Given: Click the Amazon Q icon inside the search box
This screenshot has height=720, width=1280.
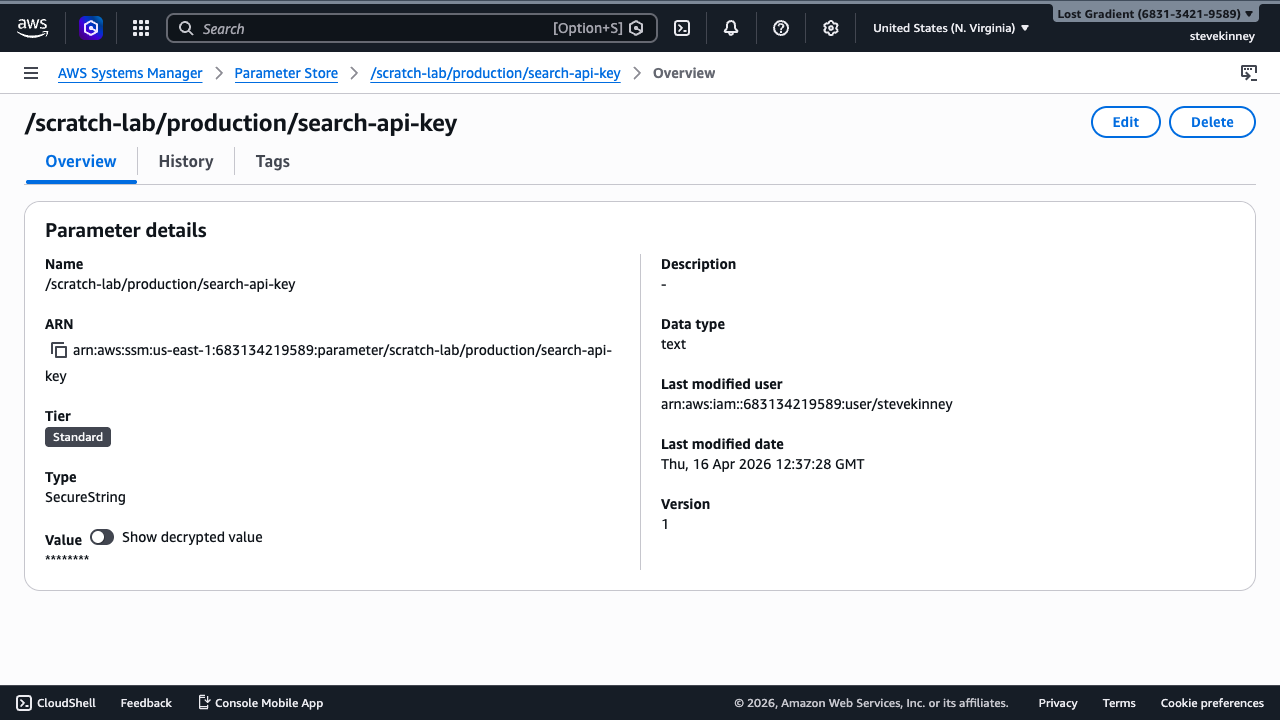Looking at the screenshot, I should (635, 28).
